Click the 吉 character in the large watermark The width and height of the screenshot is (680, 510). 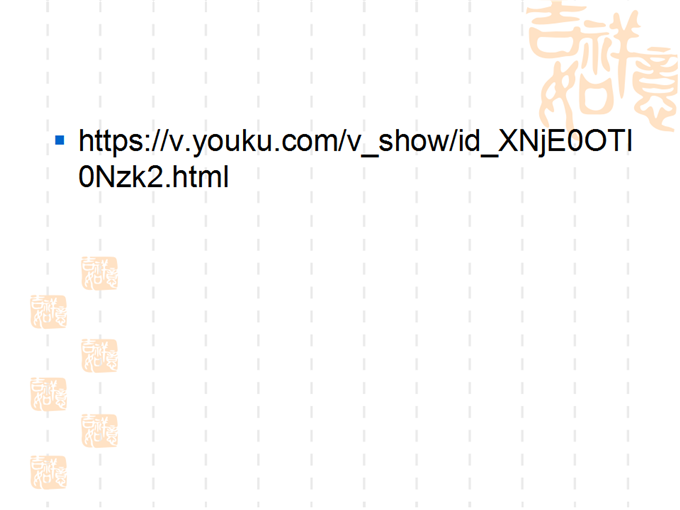point(553,31)
